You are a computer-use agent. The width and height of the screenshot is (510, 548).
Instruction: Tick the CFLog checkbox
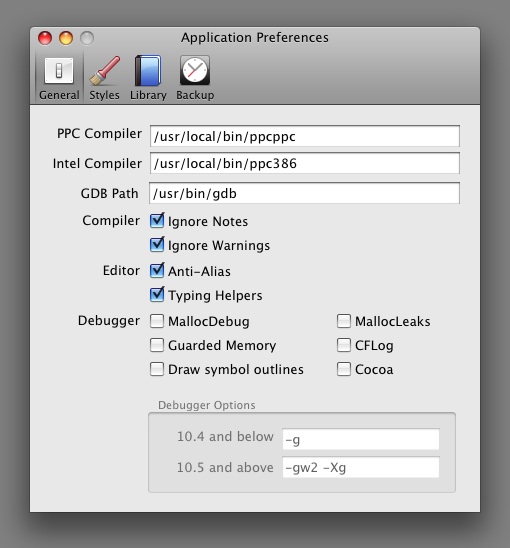(x=344, y=345)
